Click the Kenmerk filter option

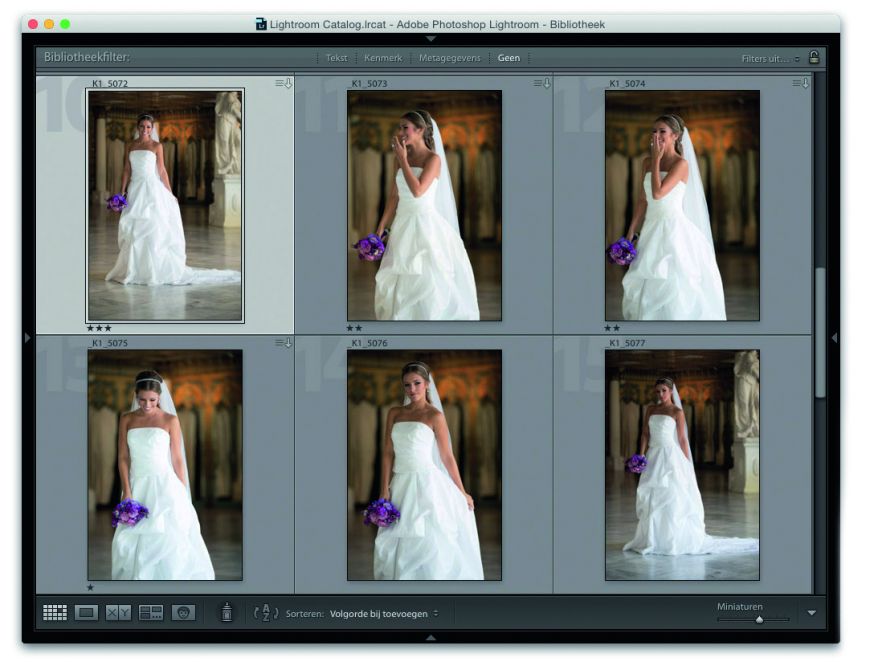[382, 58]
